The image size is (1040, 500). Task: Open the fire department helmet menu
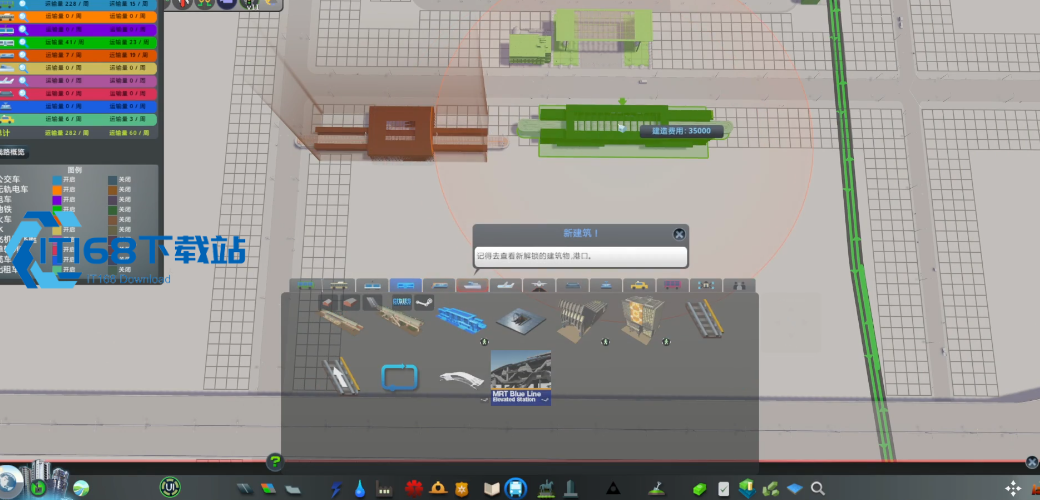[x=438, y=489]
